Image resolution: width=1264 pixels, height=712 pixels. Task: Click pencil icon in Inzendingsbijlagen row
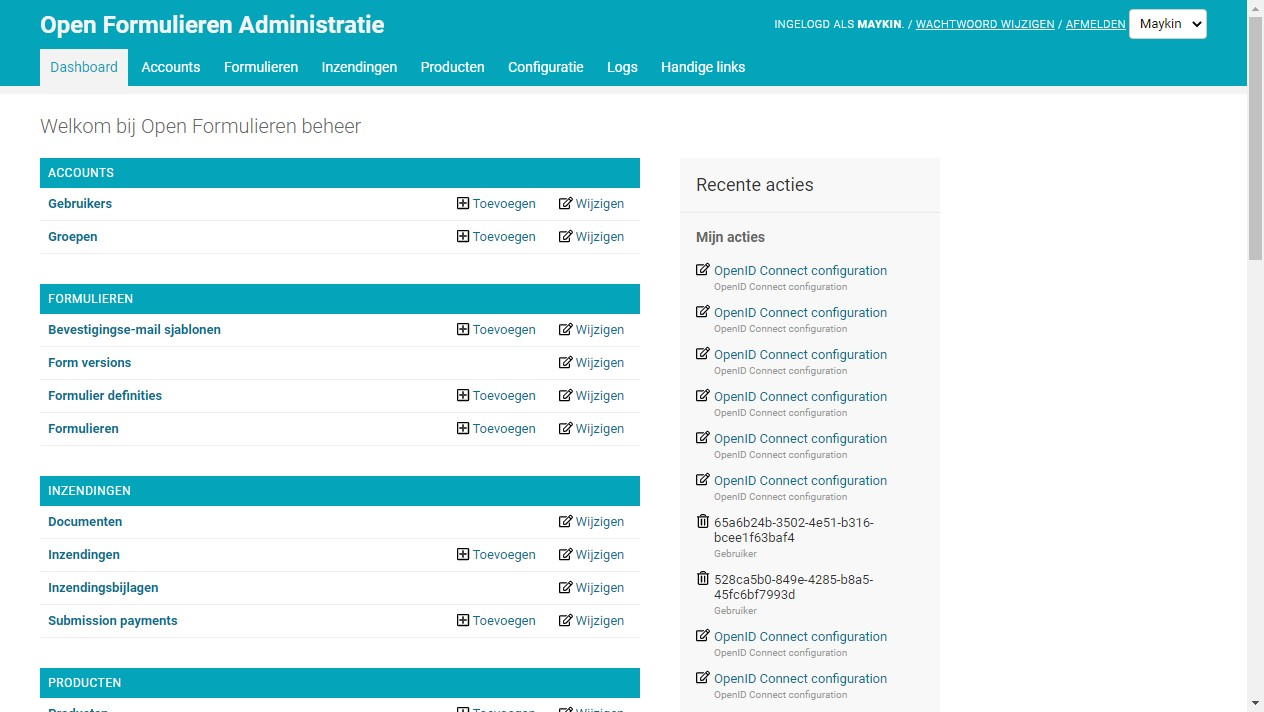566,587
